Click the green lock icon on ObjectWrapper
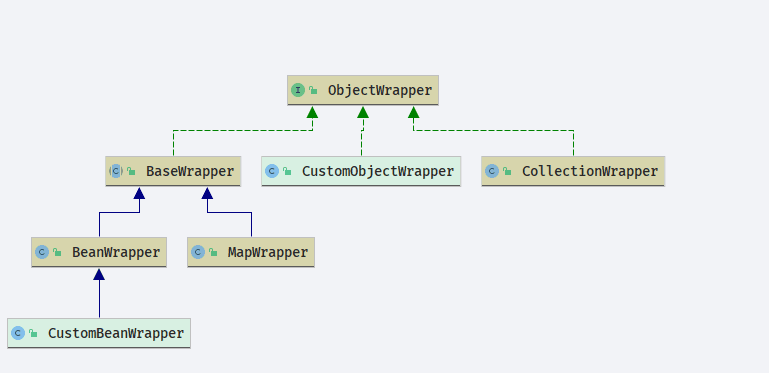This screenshot has width=769, height=373. pos(313,90)
